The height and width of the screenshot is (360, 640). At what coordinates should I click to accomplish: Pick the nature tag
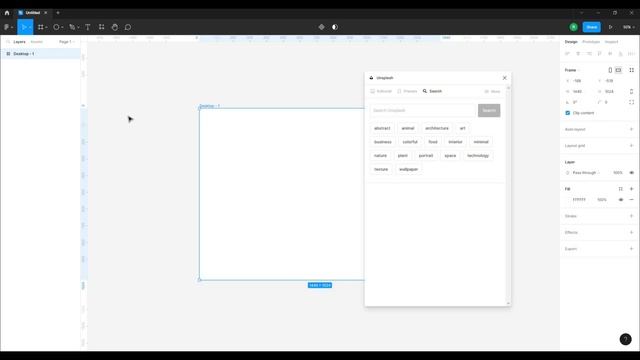380,156
